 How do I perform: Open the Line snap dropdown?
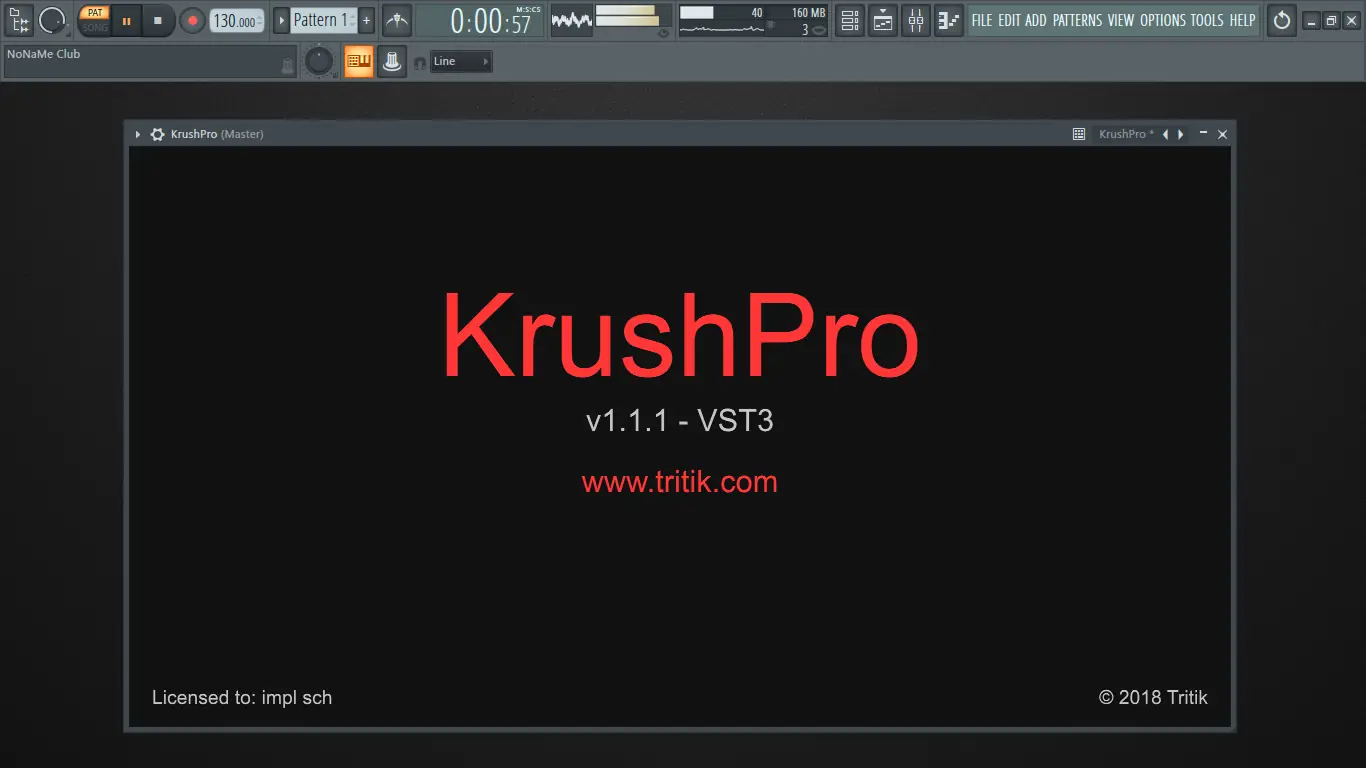point(461,62)
